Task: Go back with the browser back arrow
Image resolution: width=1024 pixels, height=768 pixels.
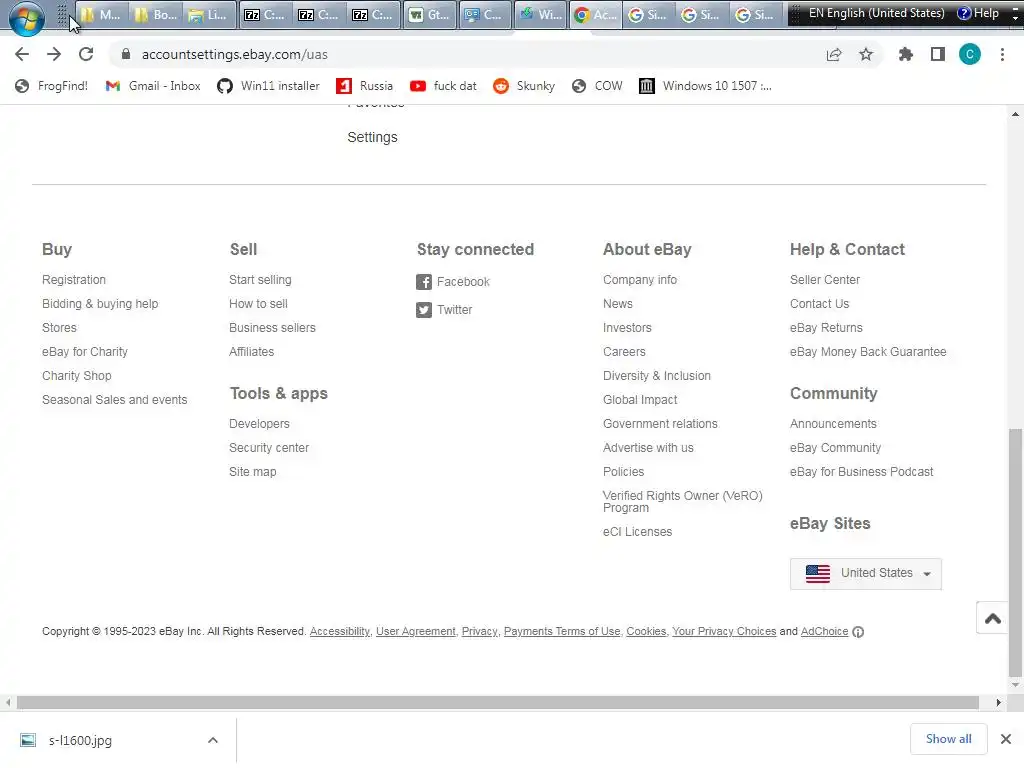Action: tap(22, 54)
